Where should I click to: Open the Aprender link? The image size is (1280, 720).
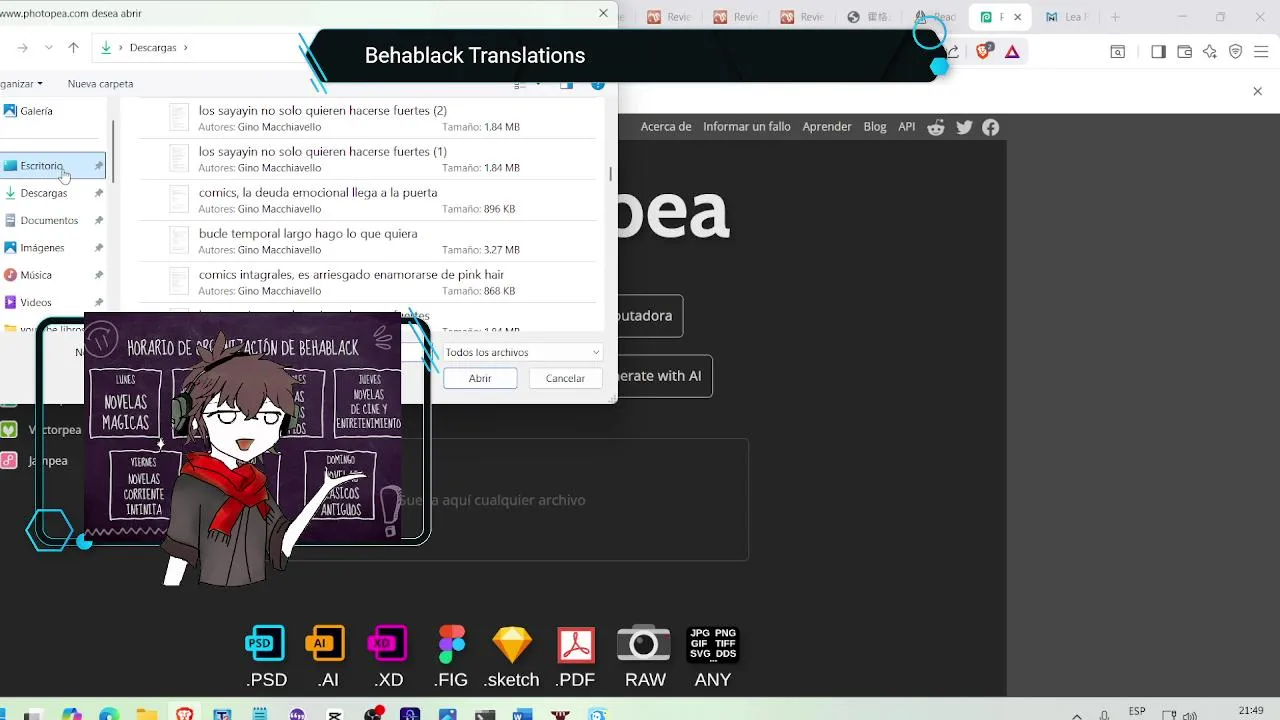(827, 127)
